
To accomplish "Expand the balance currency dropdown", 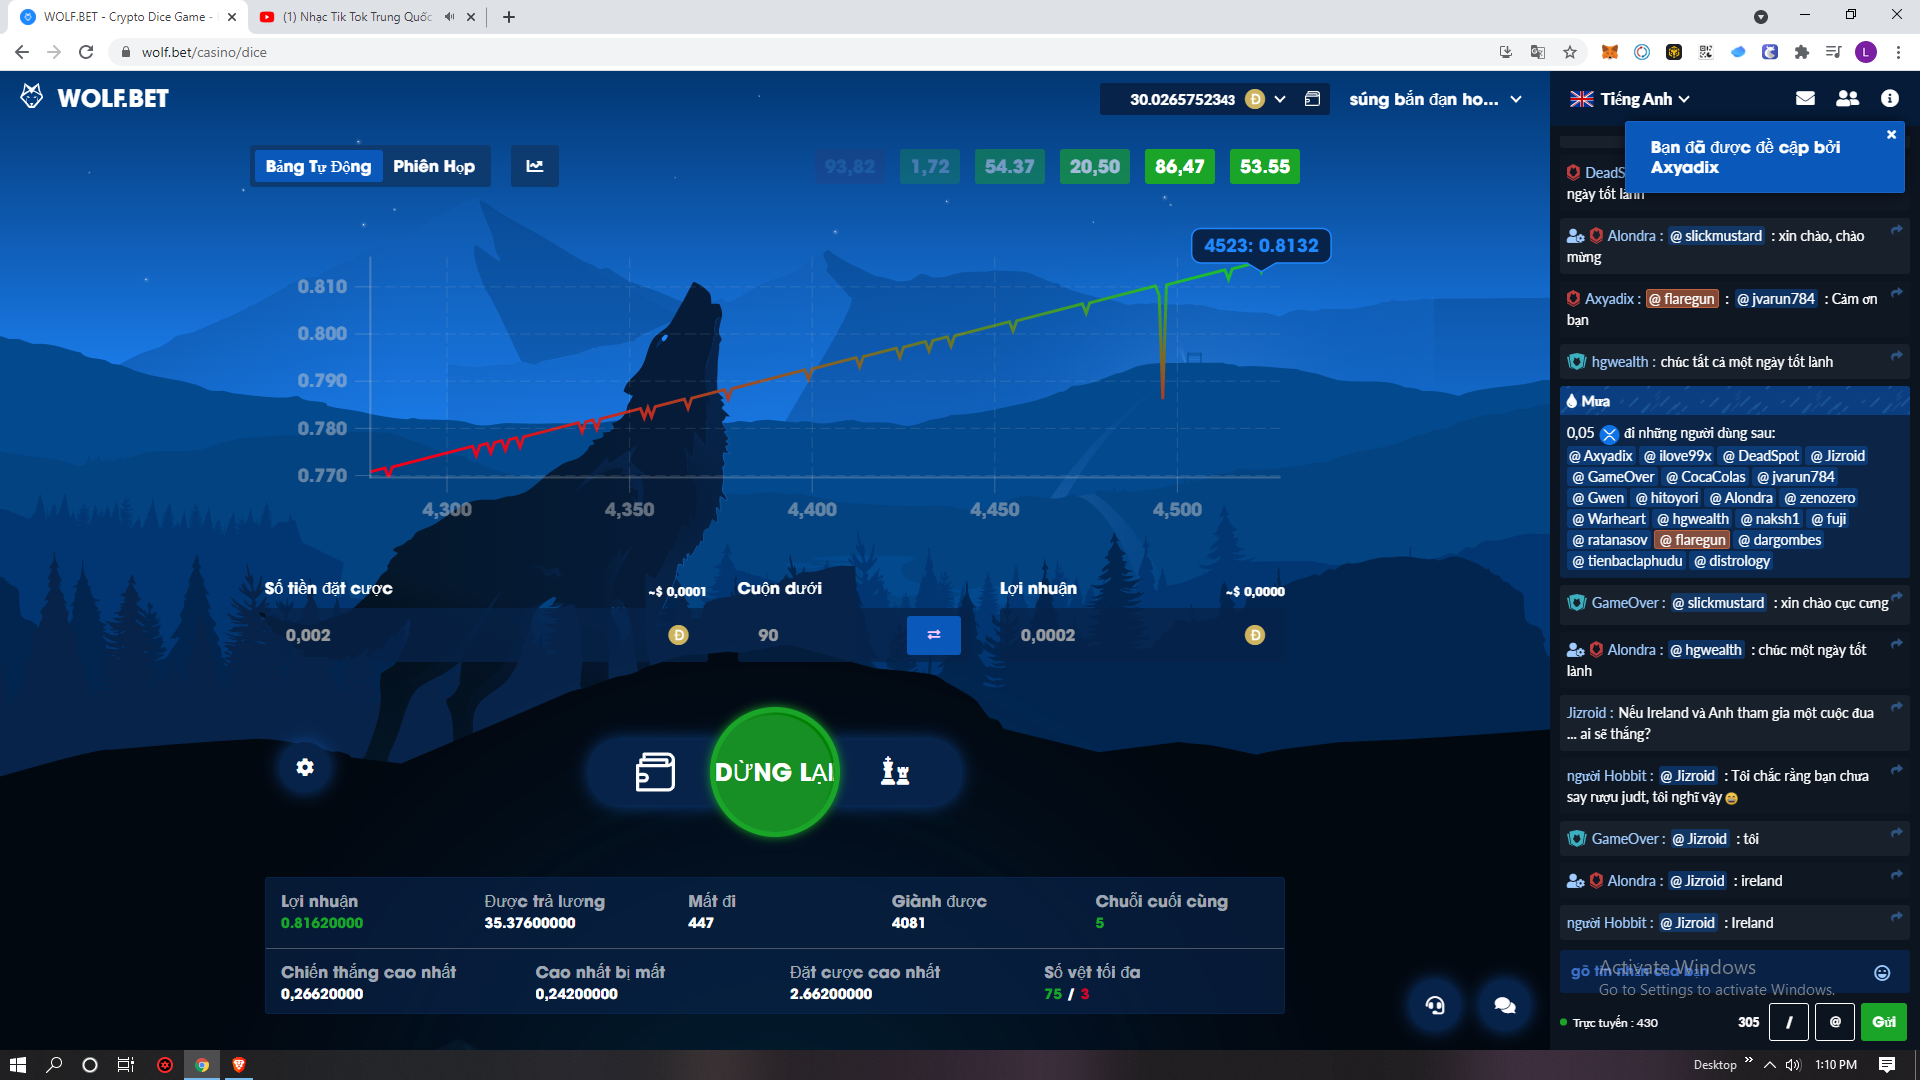I will (x=1280, y=99).
